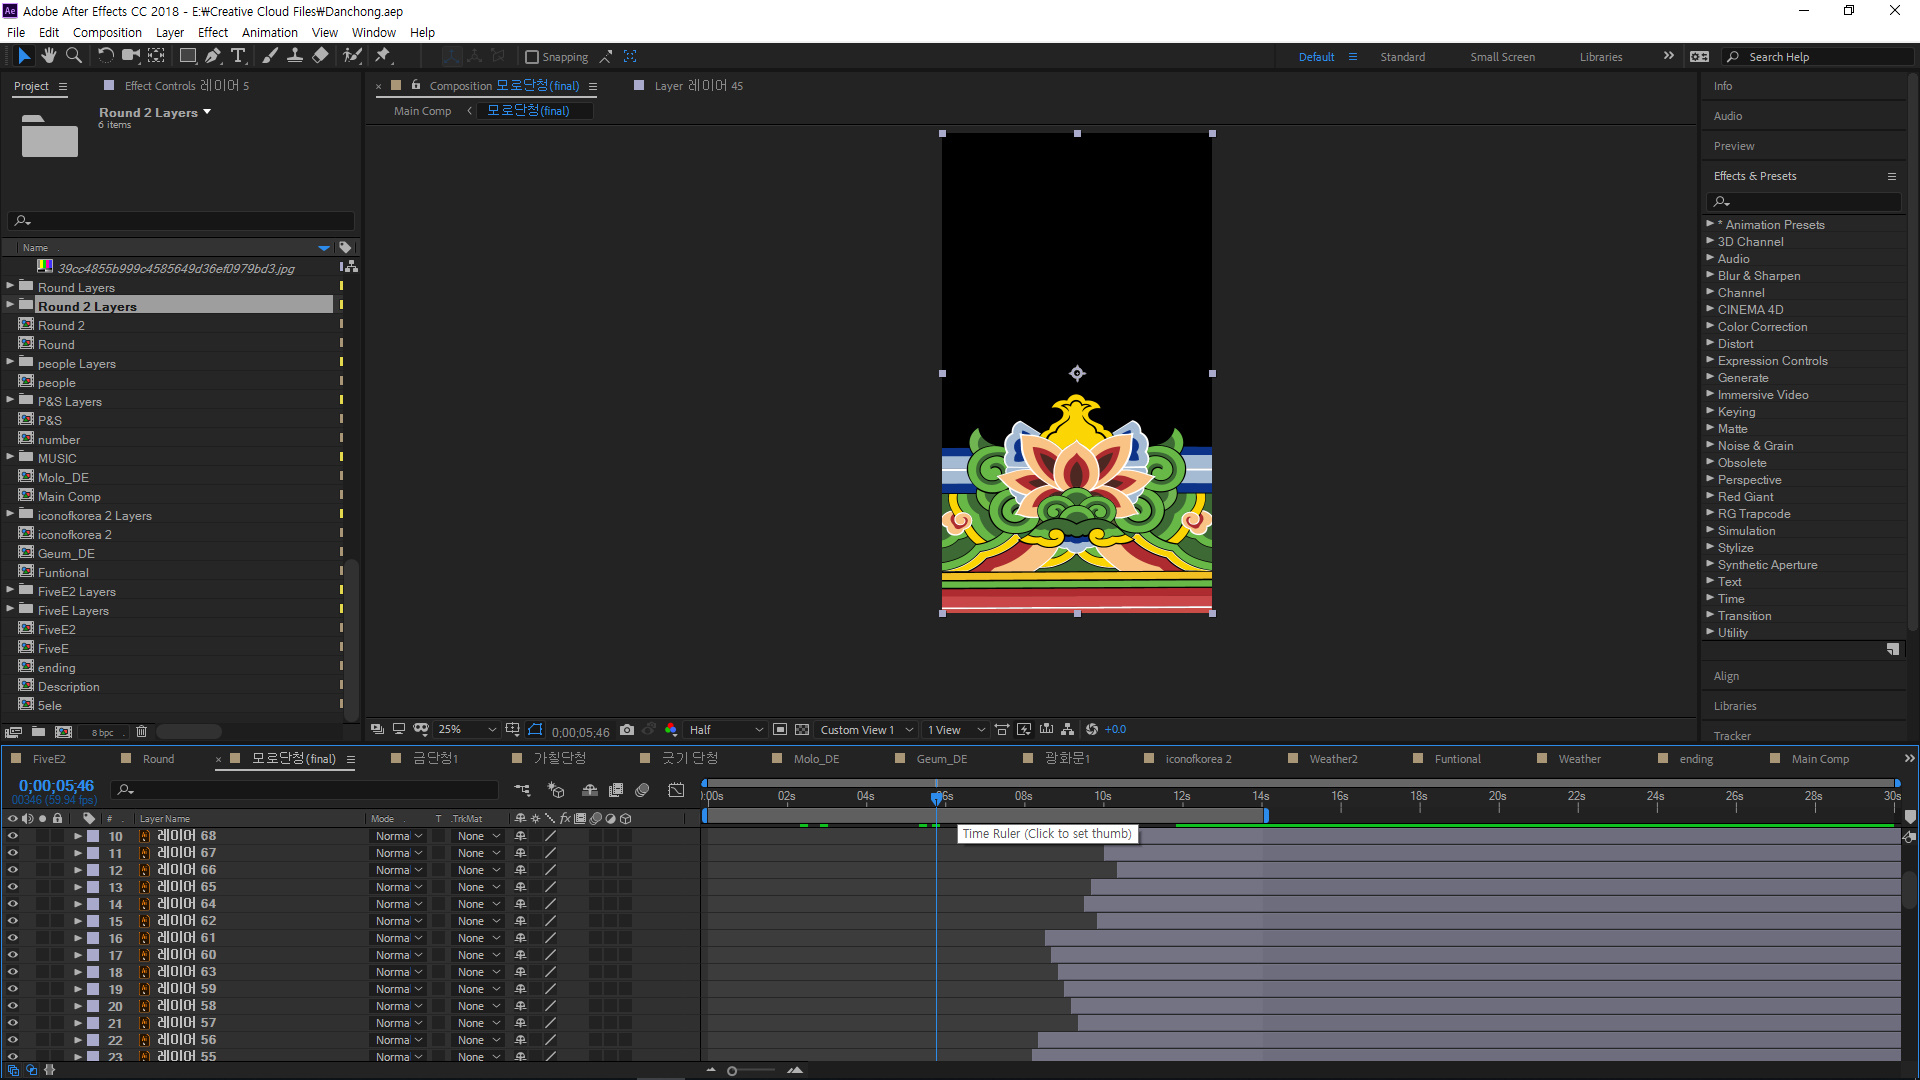
Task: Select the Puppet Pin tool
Action: [383, 56]
